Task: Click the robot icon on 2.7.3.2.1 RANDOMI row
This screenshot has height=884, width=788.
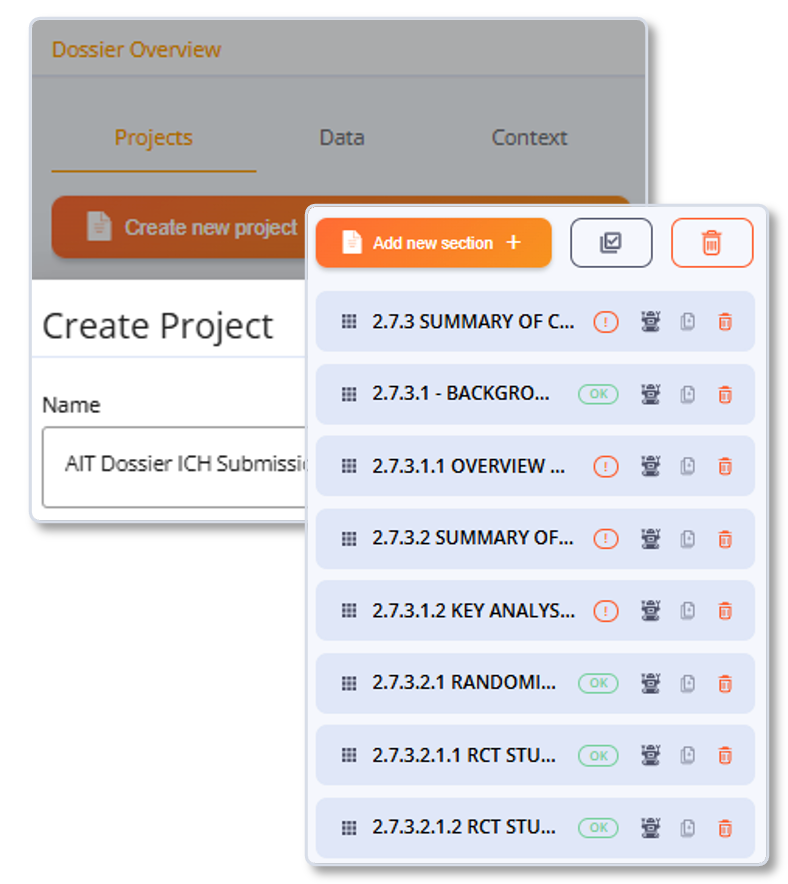Action: (650, 683)
